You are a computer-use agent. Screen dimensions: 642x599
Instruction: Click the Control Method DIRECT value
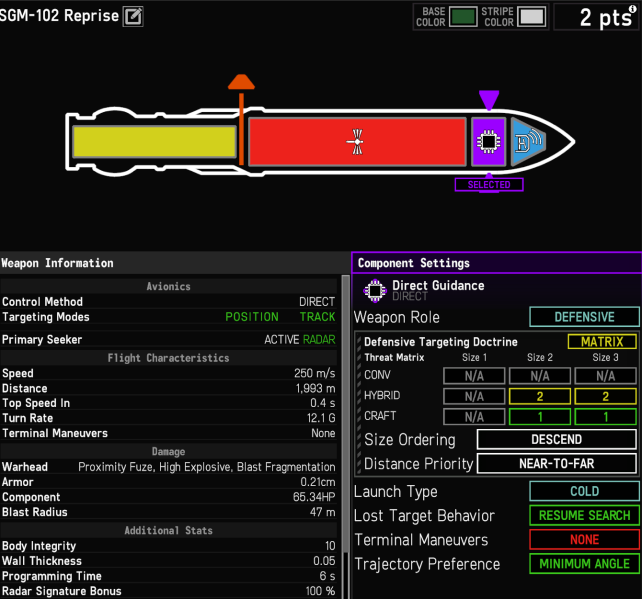tap(317, 302)
